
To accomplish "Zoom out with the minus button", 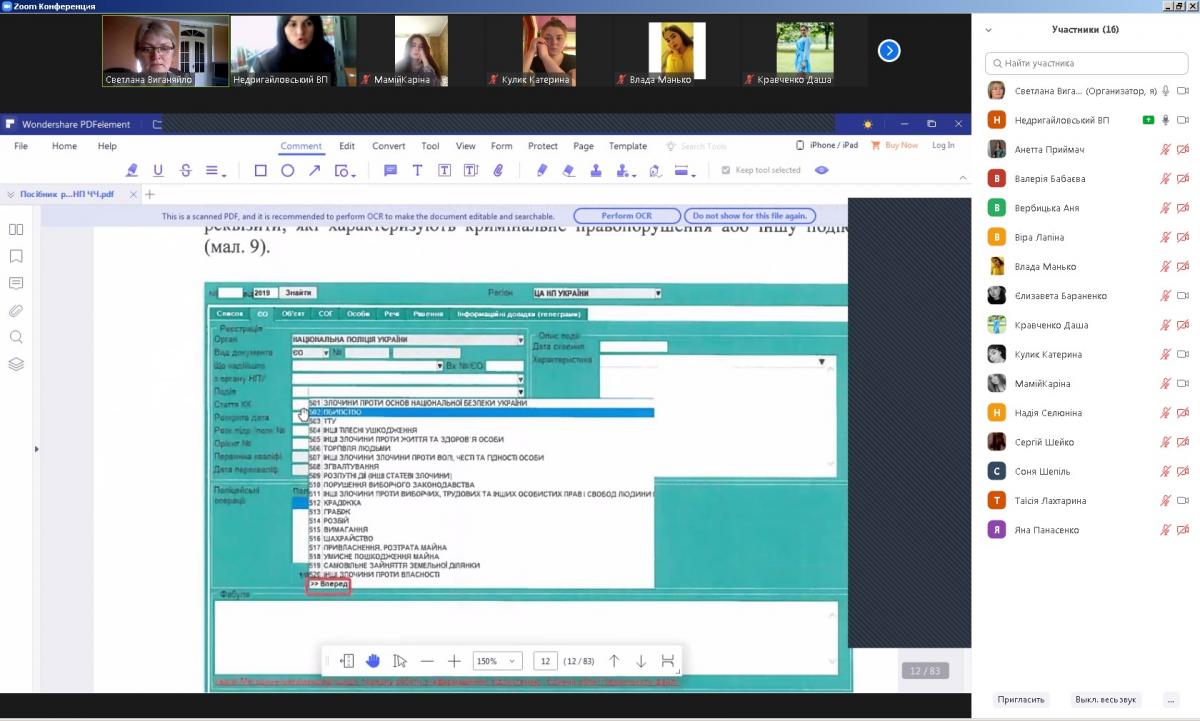I will pos(427,661).
